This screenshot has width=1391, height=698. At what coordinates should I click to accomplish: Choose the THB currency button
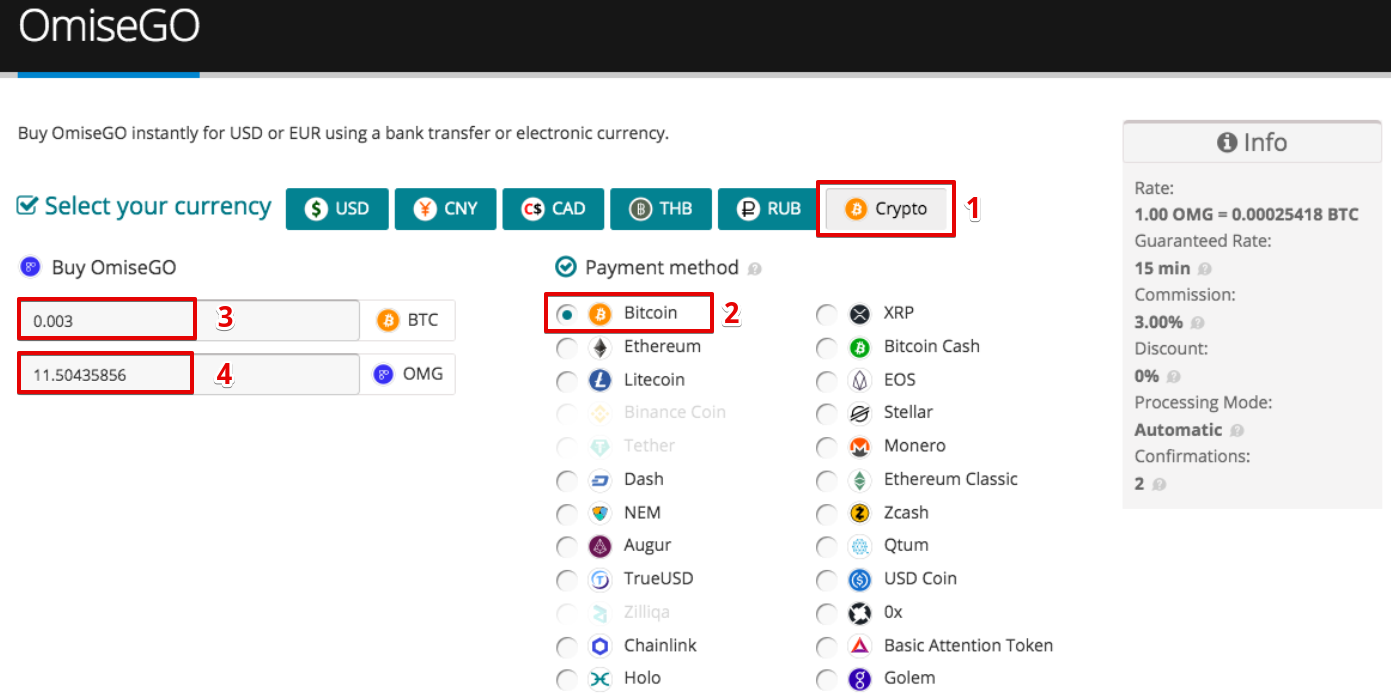pyautogui.click(x=661, y=209)
